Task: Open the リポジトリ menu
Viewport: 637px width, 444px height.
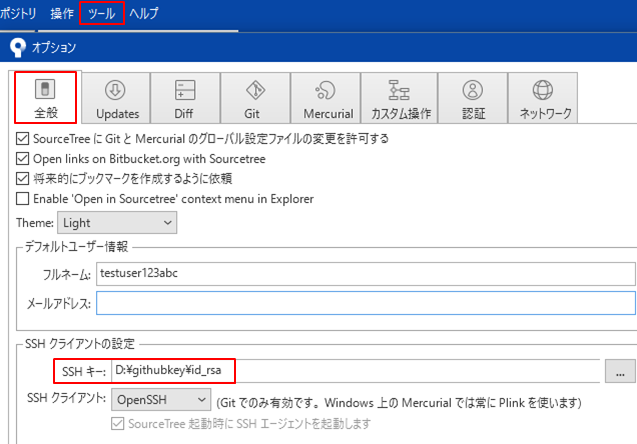Action: coord(18,13)
